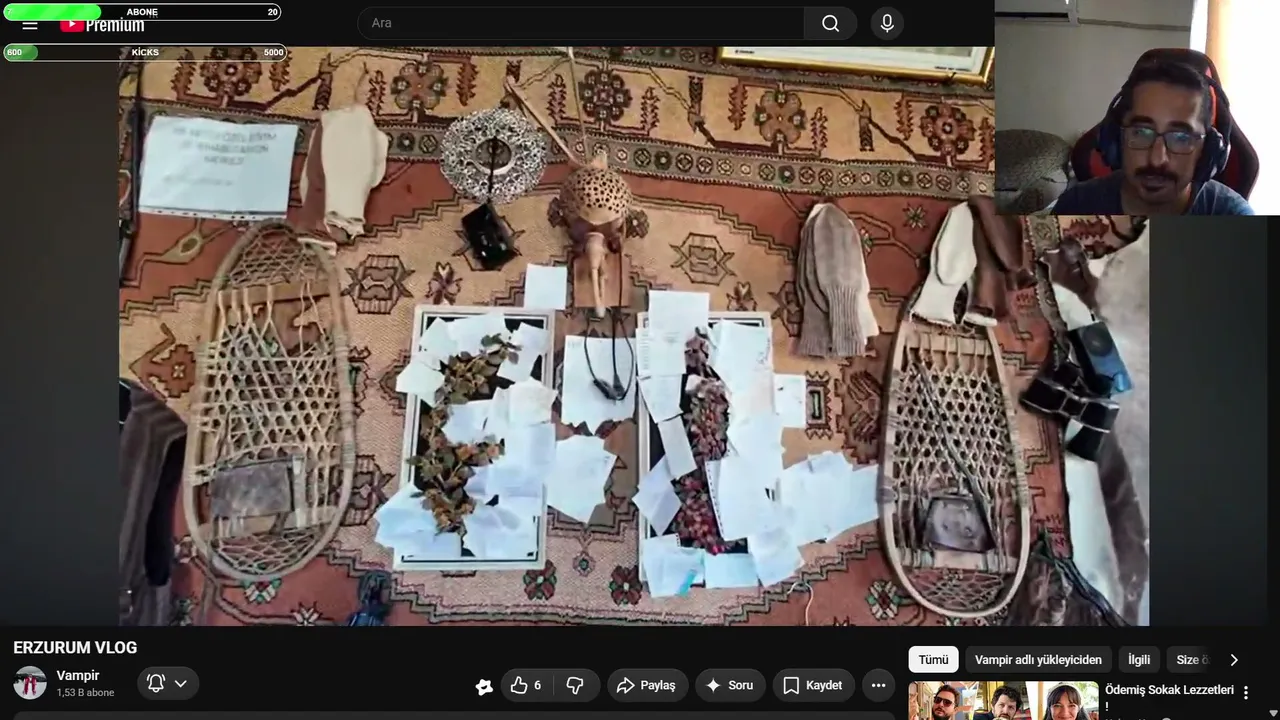Select the 'Vampir adlı yükleyiciden' chip
This screenshot has width=1280, height=720.
click(1038, 660)
